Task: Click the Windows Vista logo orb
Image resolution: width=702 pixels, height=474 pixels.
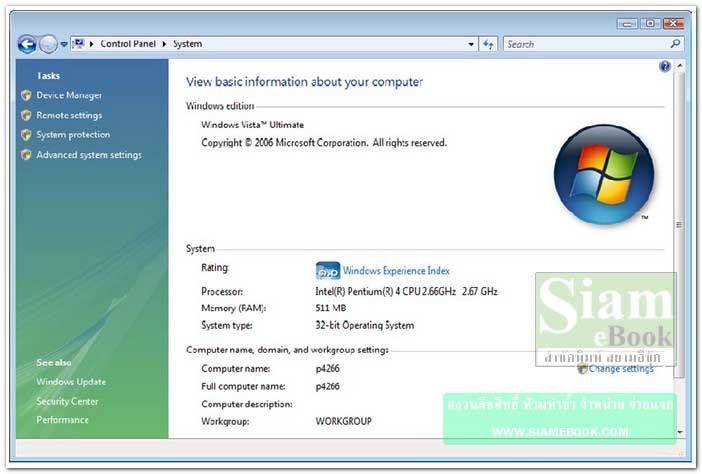Action: [604, 175]
